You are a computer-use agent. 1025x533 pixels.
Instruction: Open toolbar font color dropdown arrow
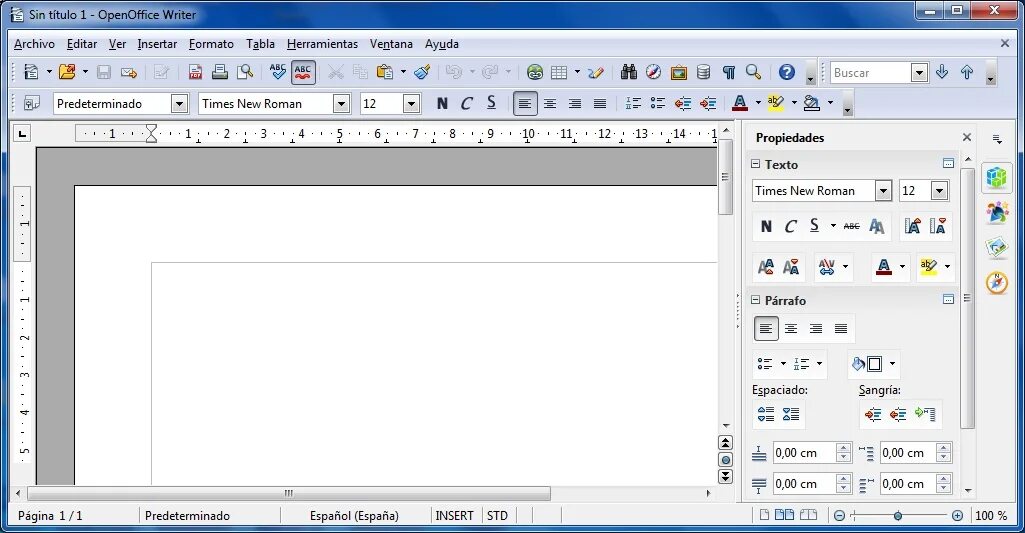tap(758, 103)
